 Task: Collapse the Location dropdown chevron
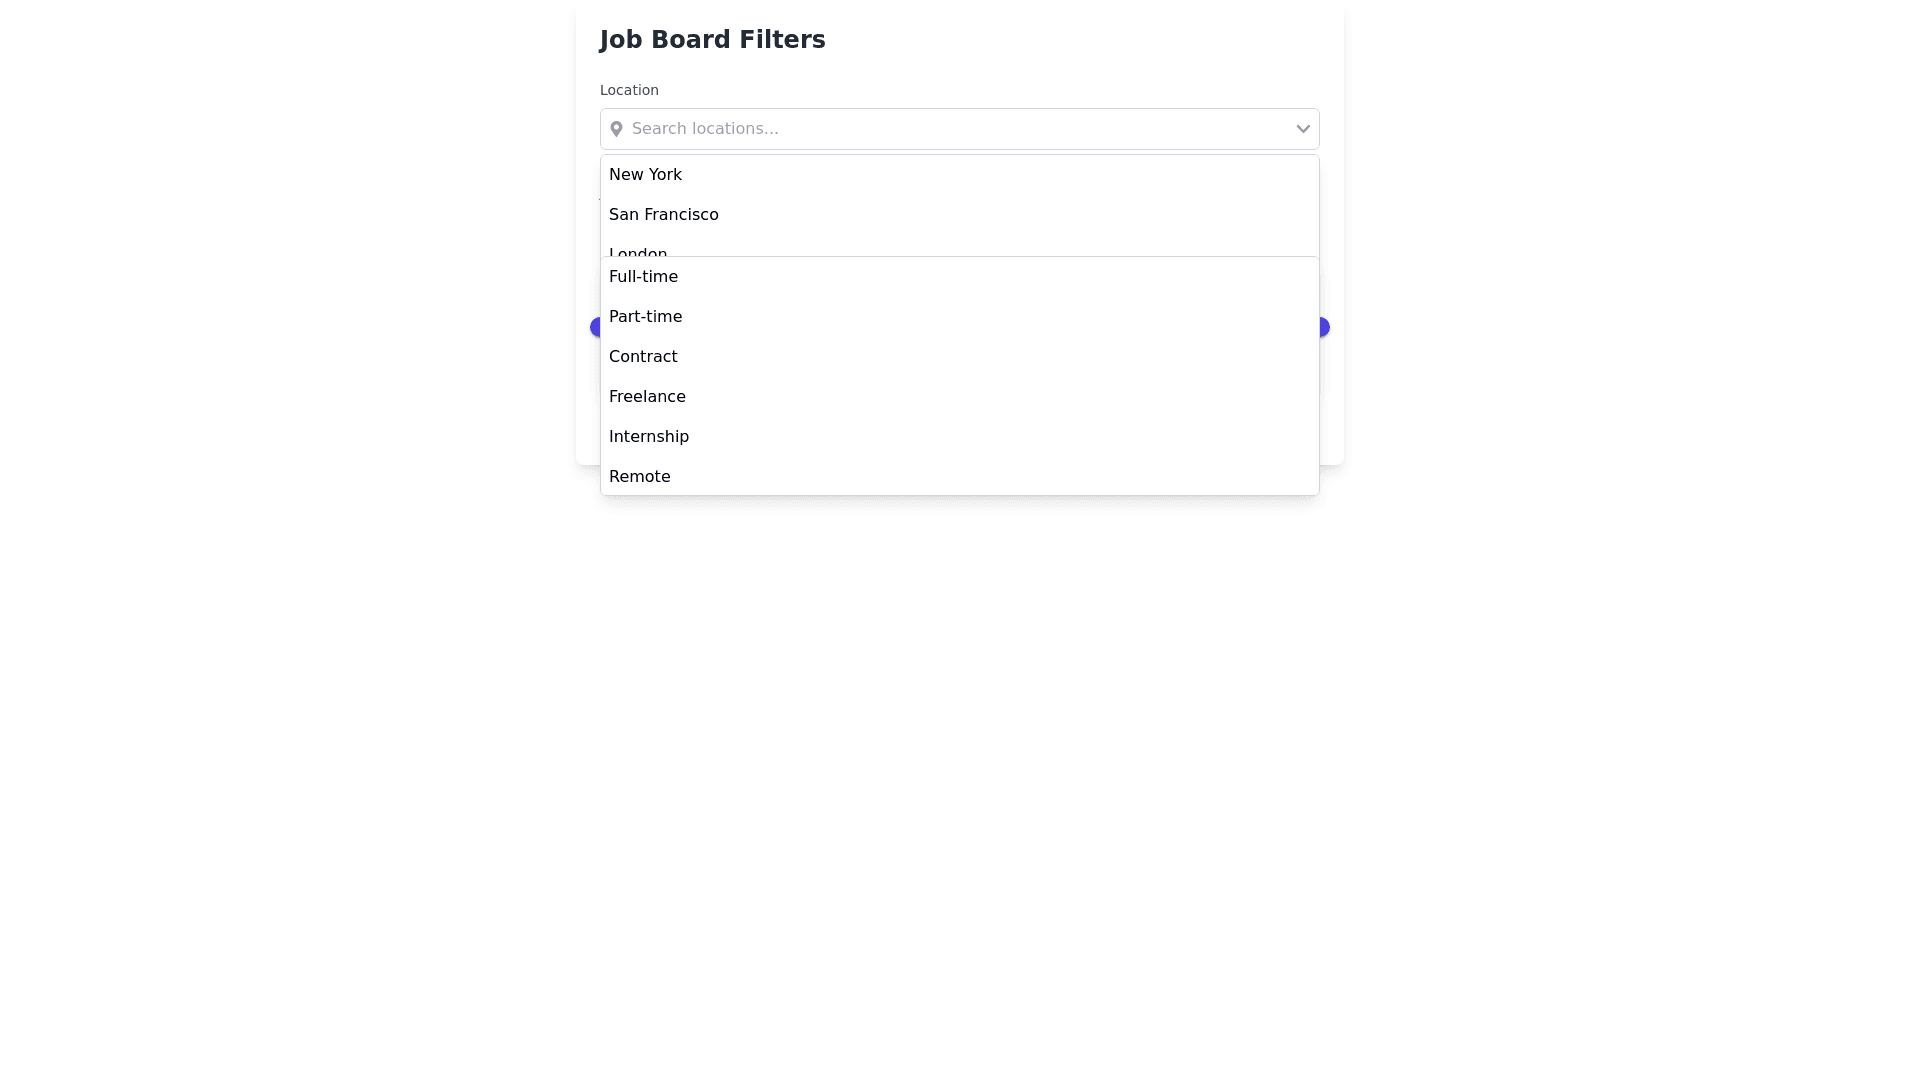pos(1303,129)
